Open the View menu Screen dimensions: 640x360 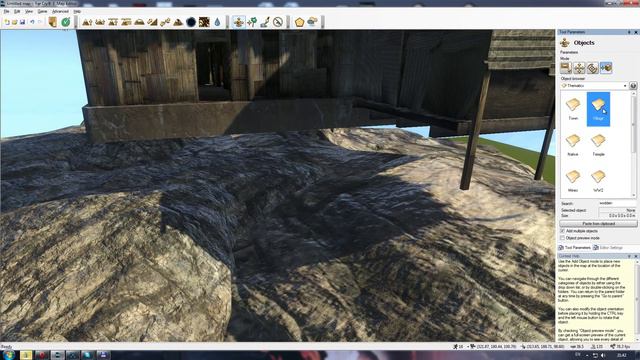(x=29, y=11)
